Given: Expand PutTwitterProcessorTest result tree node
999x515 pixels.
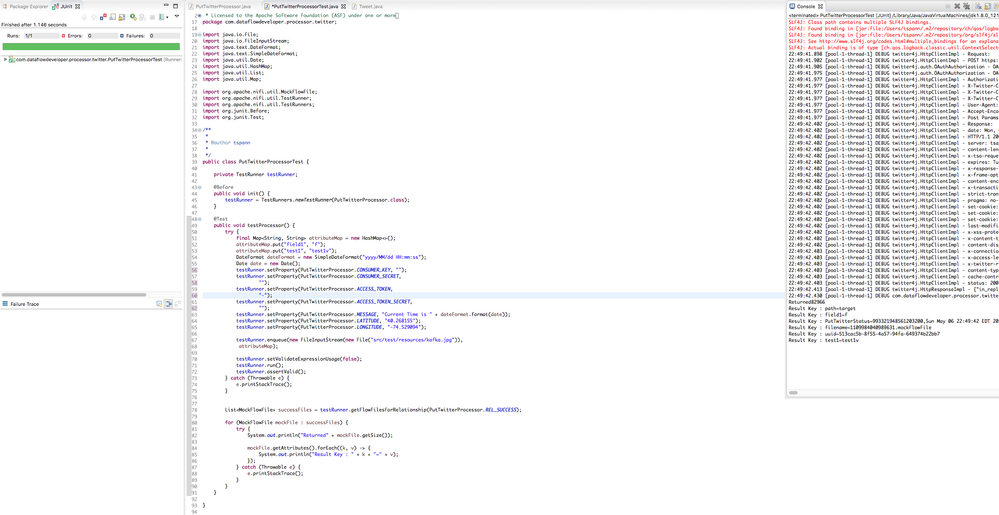Looking at the screenshot, I should [5, 59].
